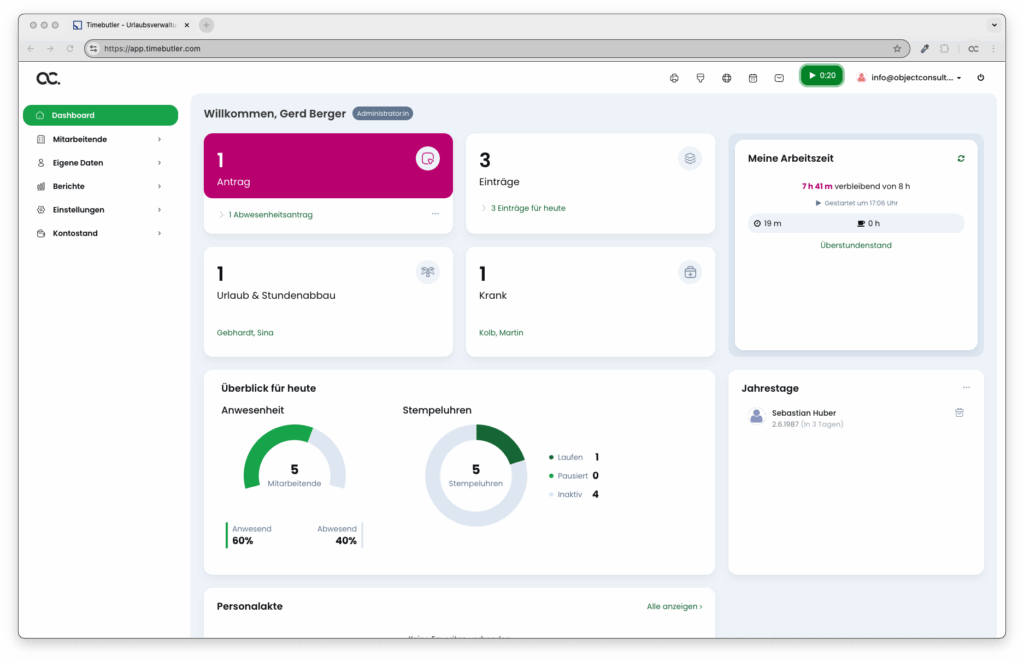The image size is (1024, 661).
Task: Click the Stempeluhren donut chart
Action: [475, 475]
